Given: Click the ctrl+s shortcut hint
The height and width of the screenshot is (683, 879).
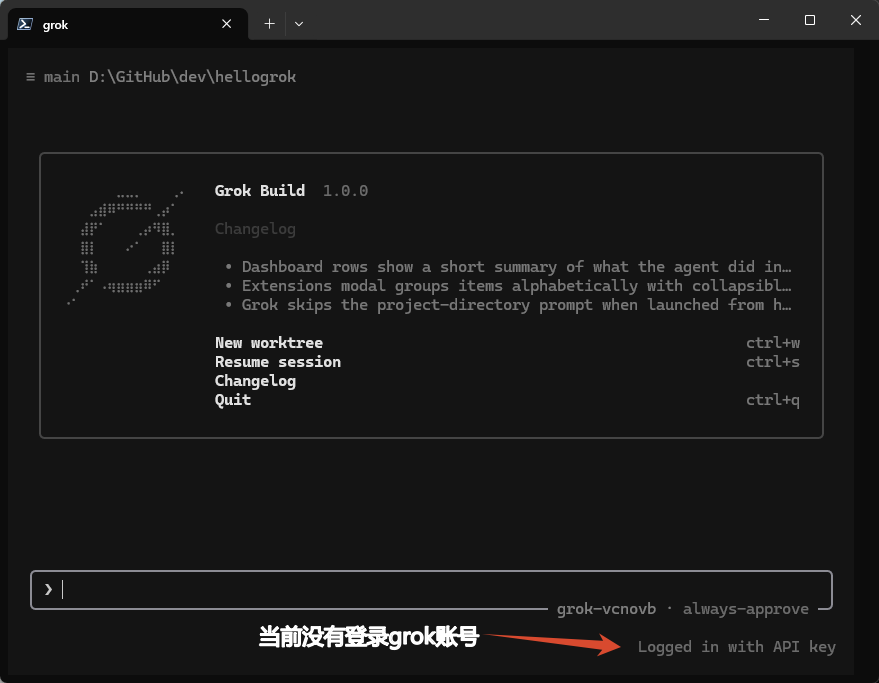Looking at the screenshot, I should tap(773, 362).
